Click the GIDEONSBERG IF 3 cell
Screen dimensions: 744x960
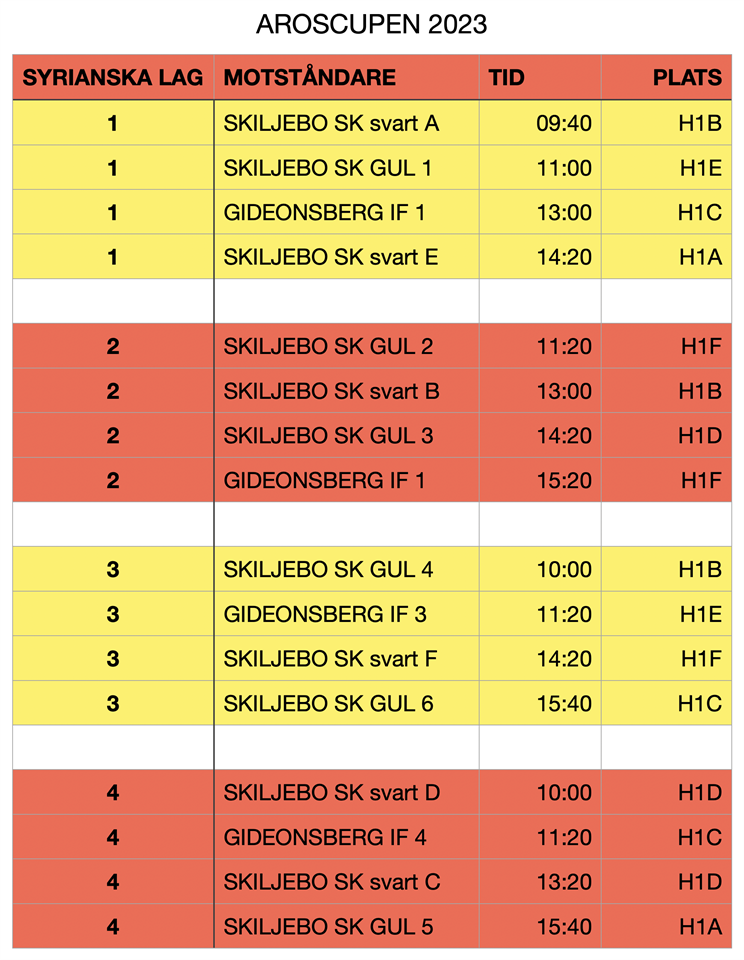pyautogui.click(x=325, y=614)
